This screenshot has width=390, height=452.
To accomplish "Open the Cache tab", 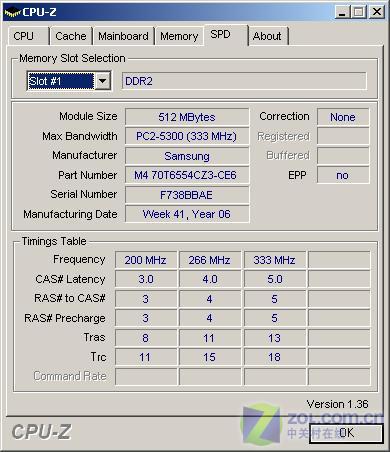I will [71, 36].
